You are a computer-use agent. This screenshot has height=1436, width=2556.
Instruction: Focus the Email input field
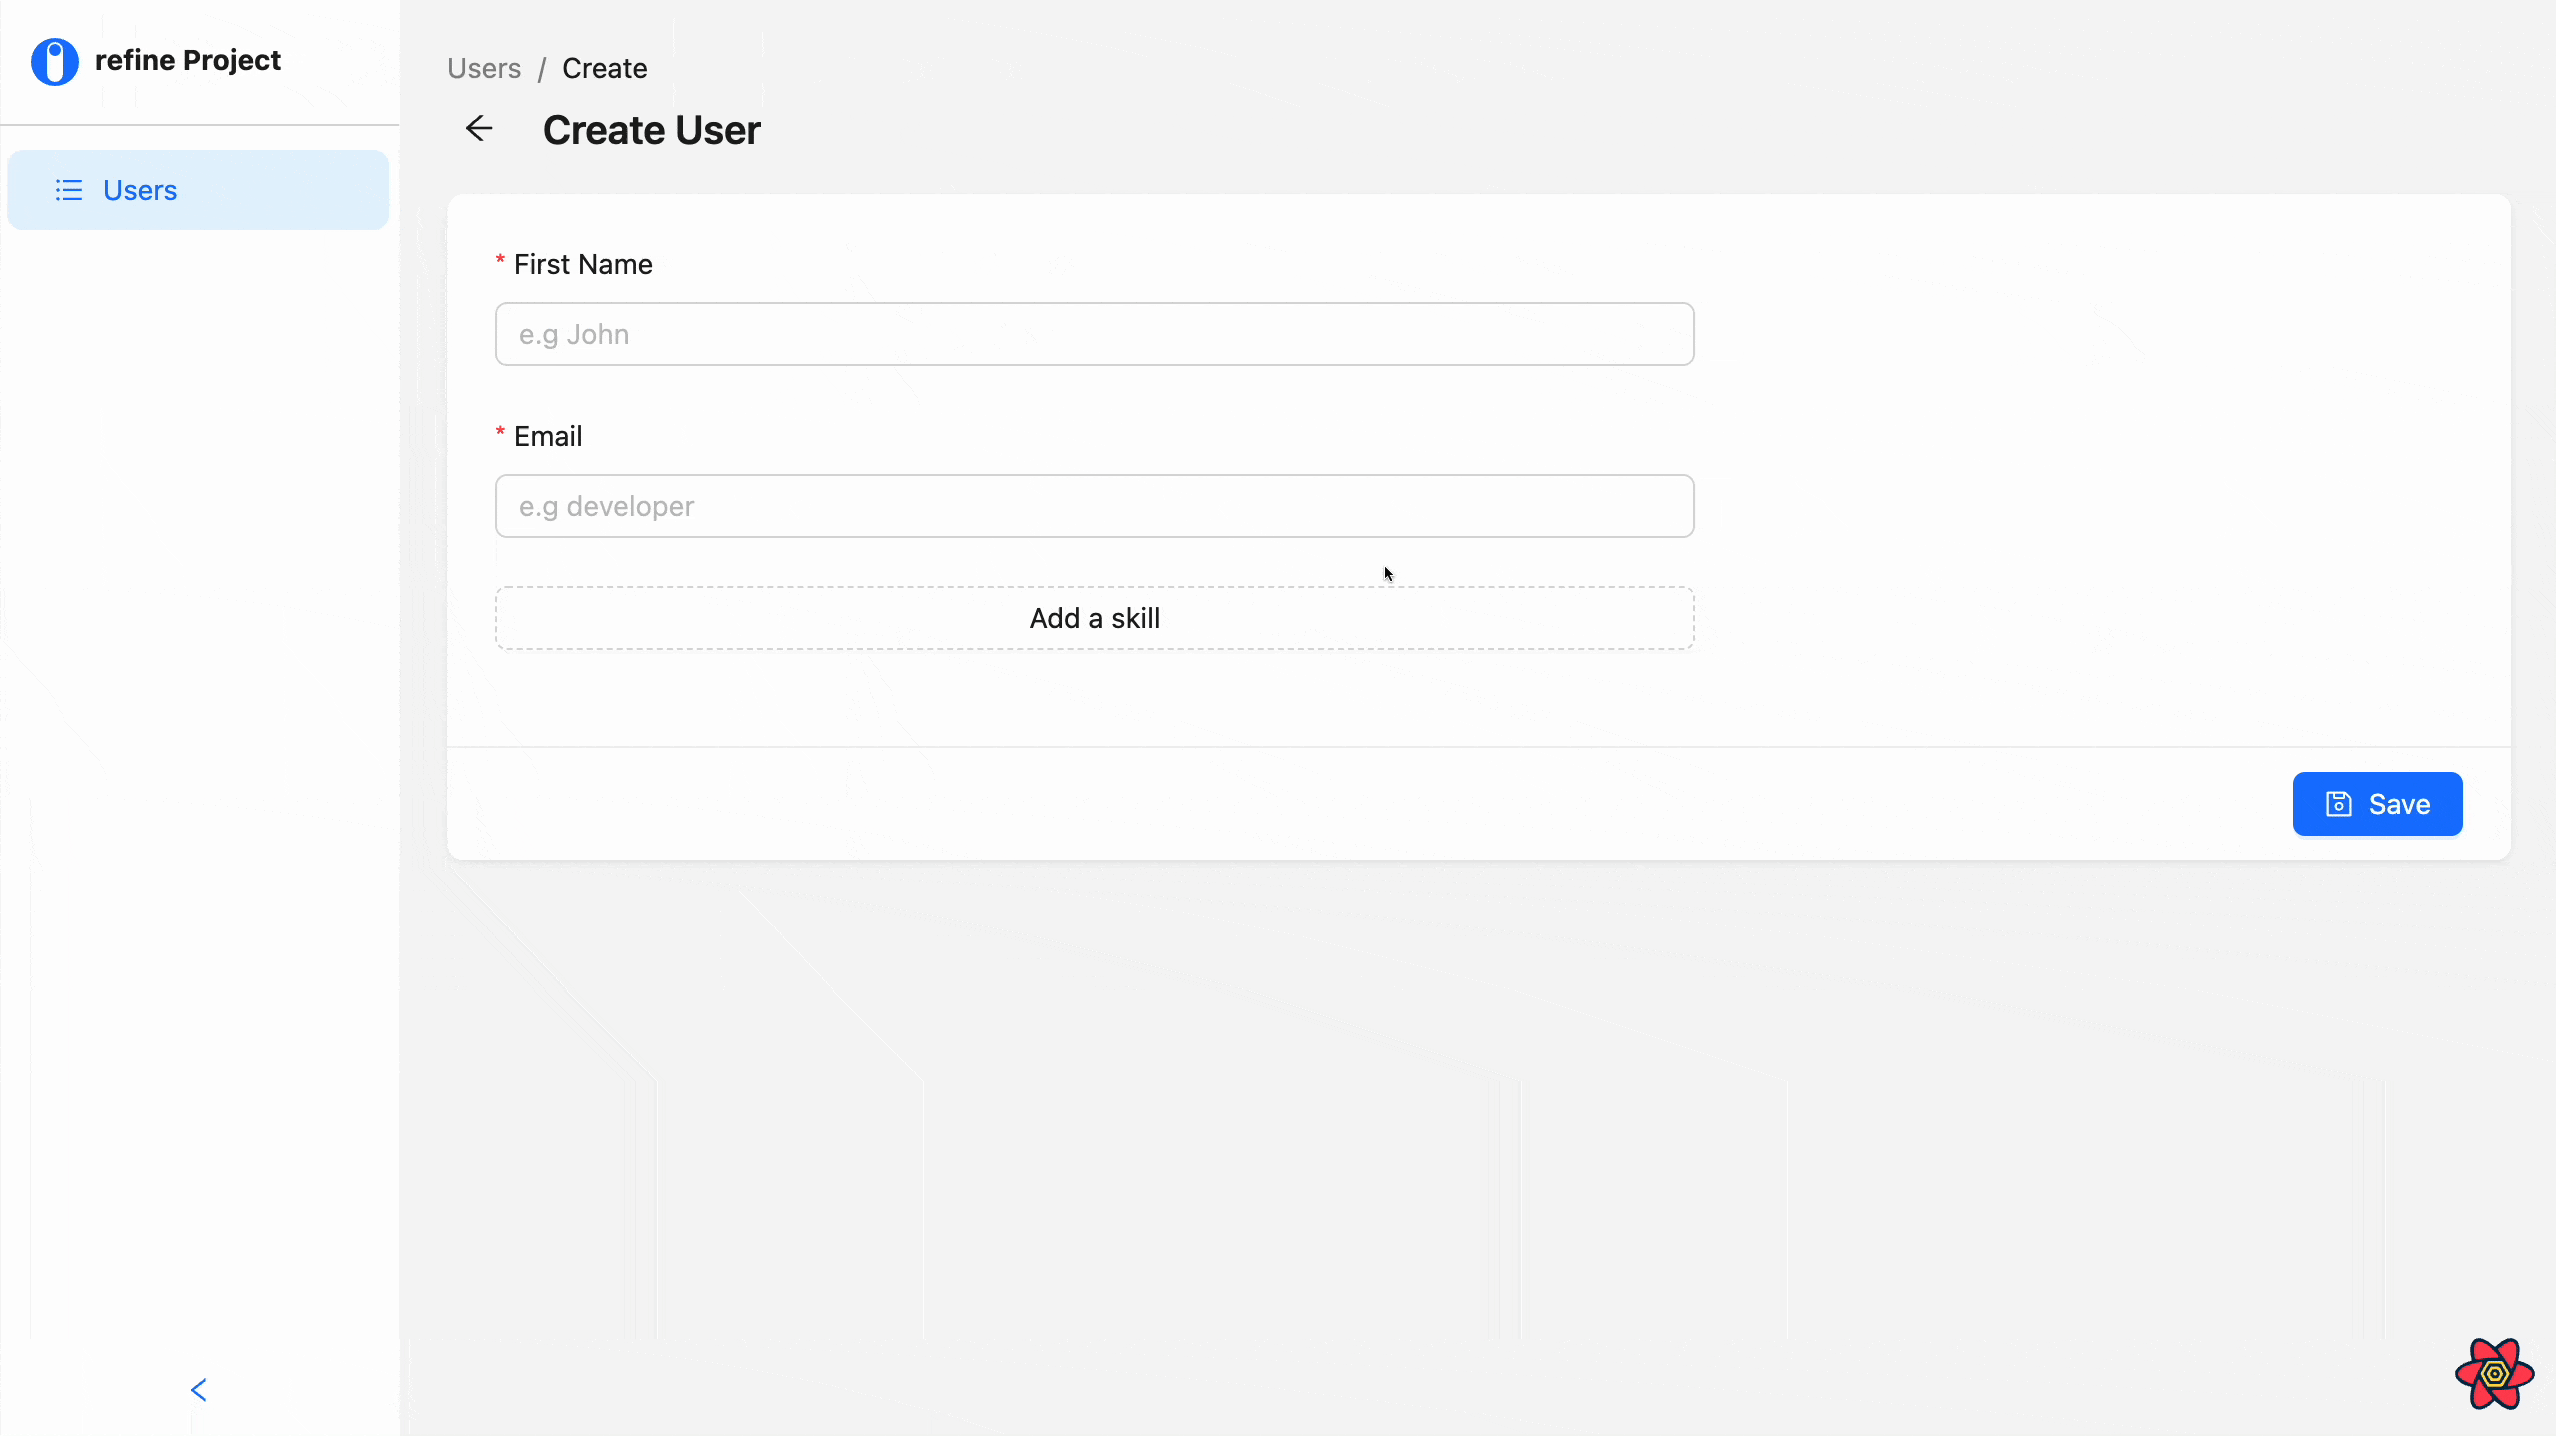click(1094, 506)
